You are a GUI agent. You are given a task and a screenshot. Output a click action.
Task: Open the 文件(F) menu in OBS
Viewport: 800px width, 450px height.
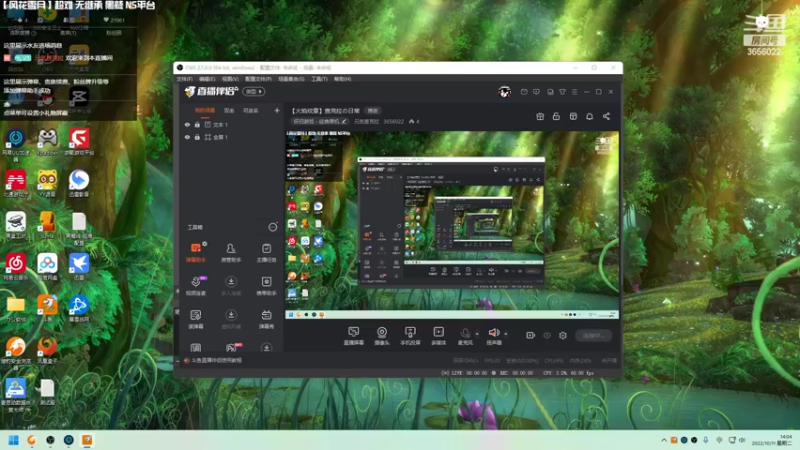[184, 79]
